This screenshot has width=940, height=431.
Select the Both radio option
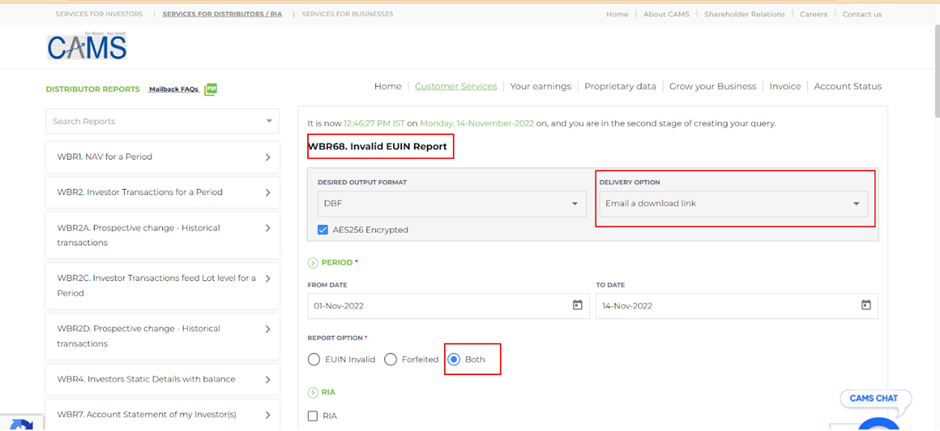click(454, 360)
